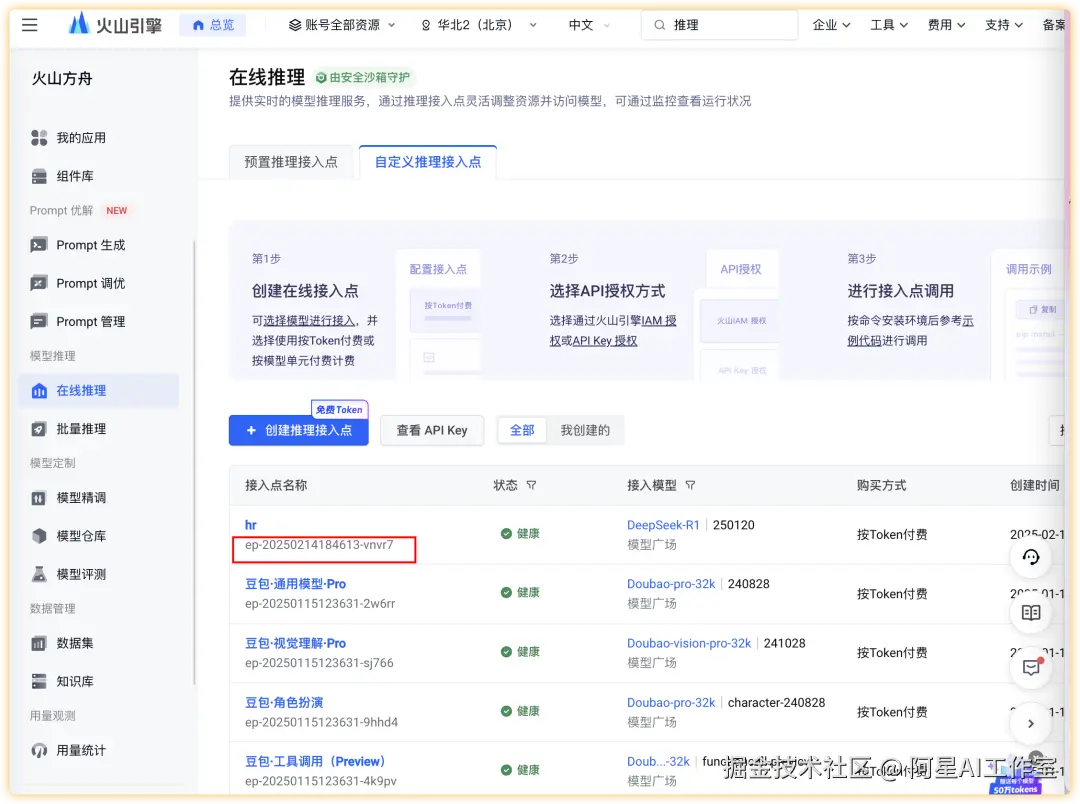Image resolution: width=1080 pixels, height=804 pixels.
Task: Select the 全部 filter toggle
Action: pyautogui.click(x=522, y=430)
